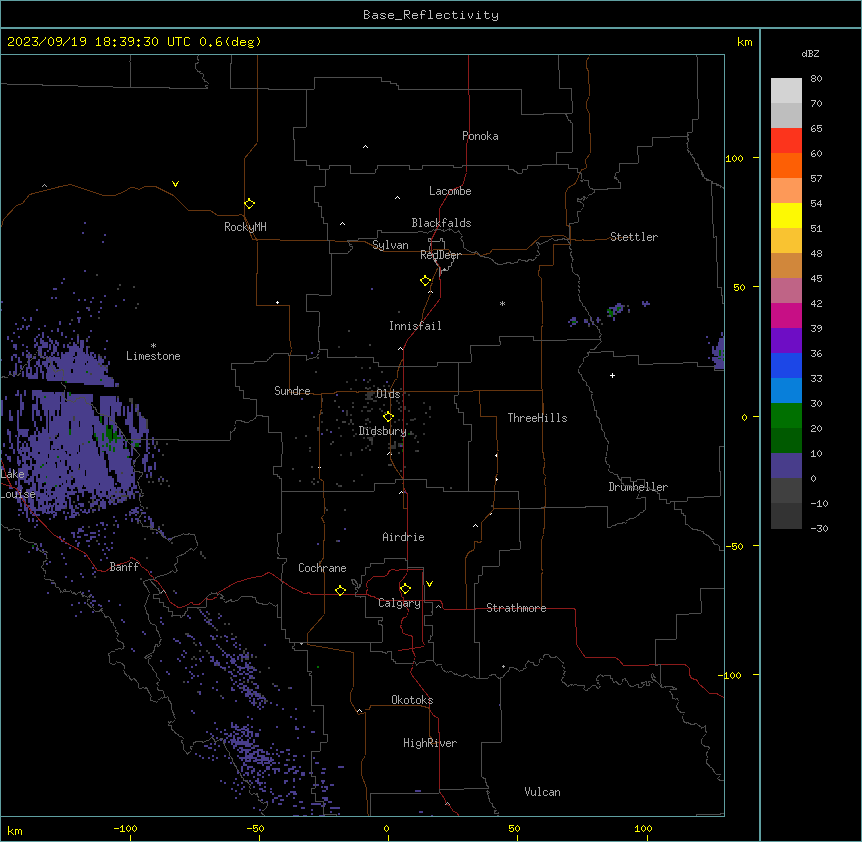The image size is (862, 842).
Task: Select the Cochrane label
Action: tap(322, 568)
